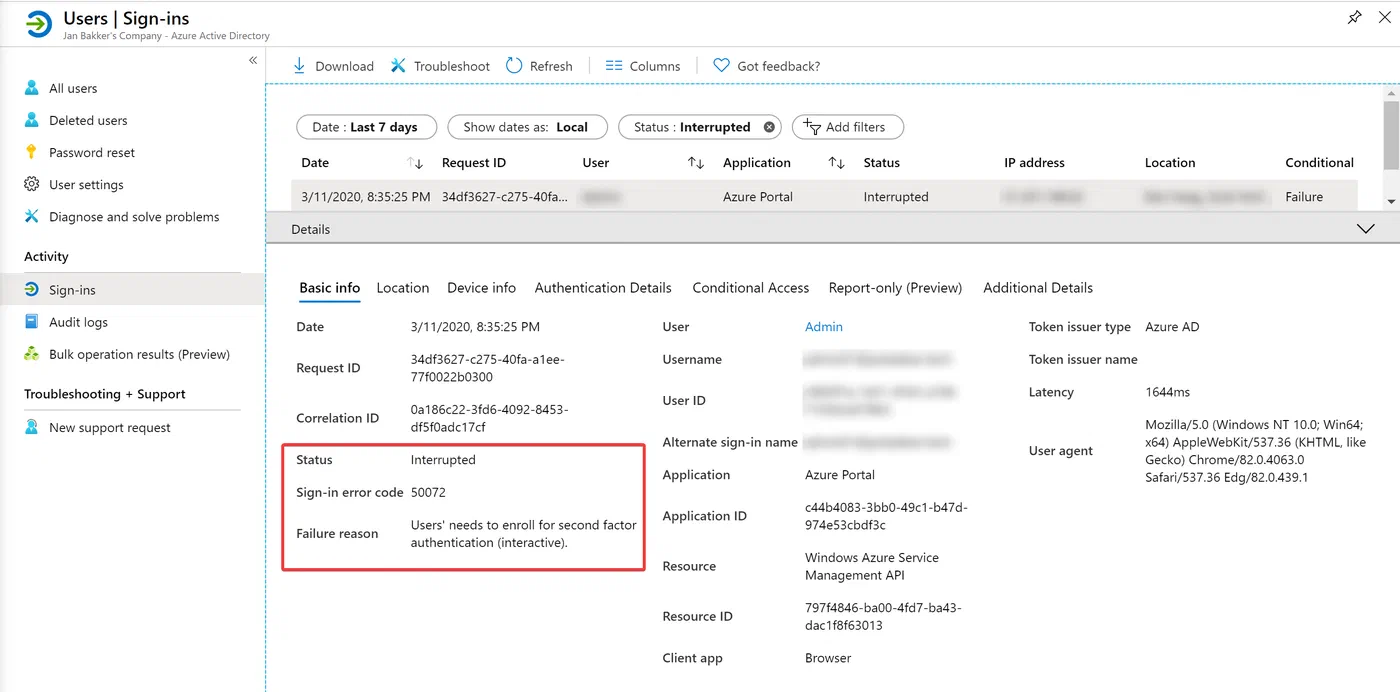The image size is (1400, 692).
Task: Open the Show dates as Local filter
Action: (x=527, y=127)
